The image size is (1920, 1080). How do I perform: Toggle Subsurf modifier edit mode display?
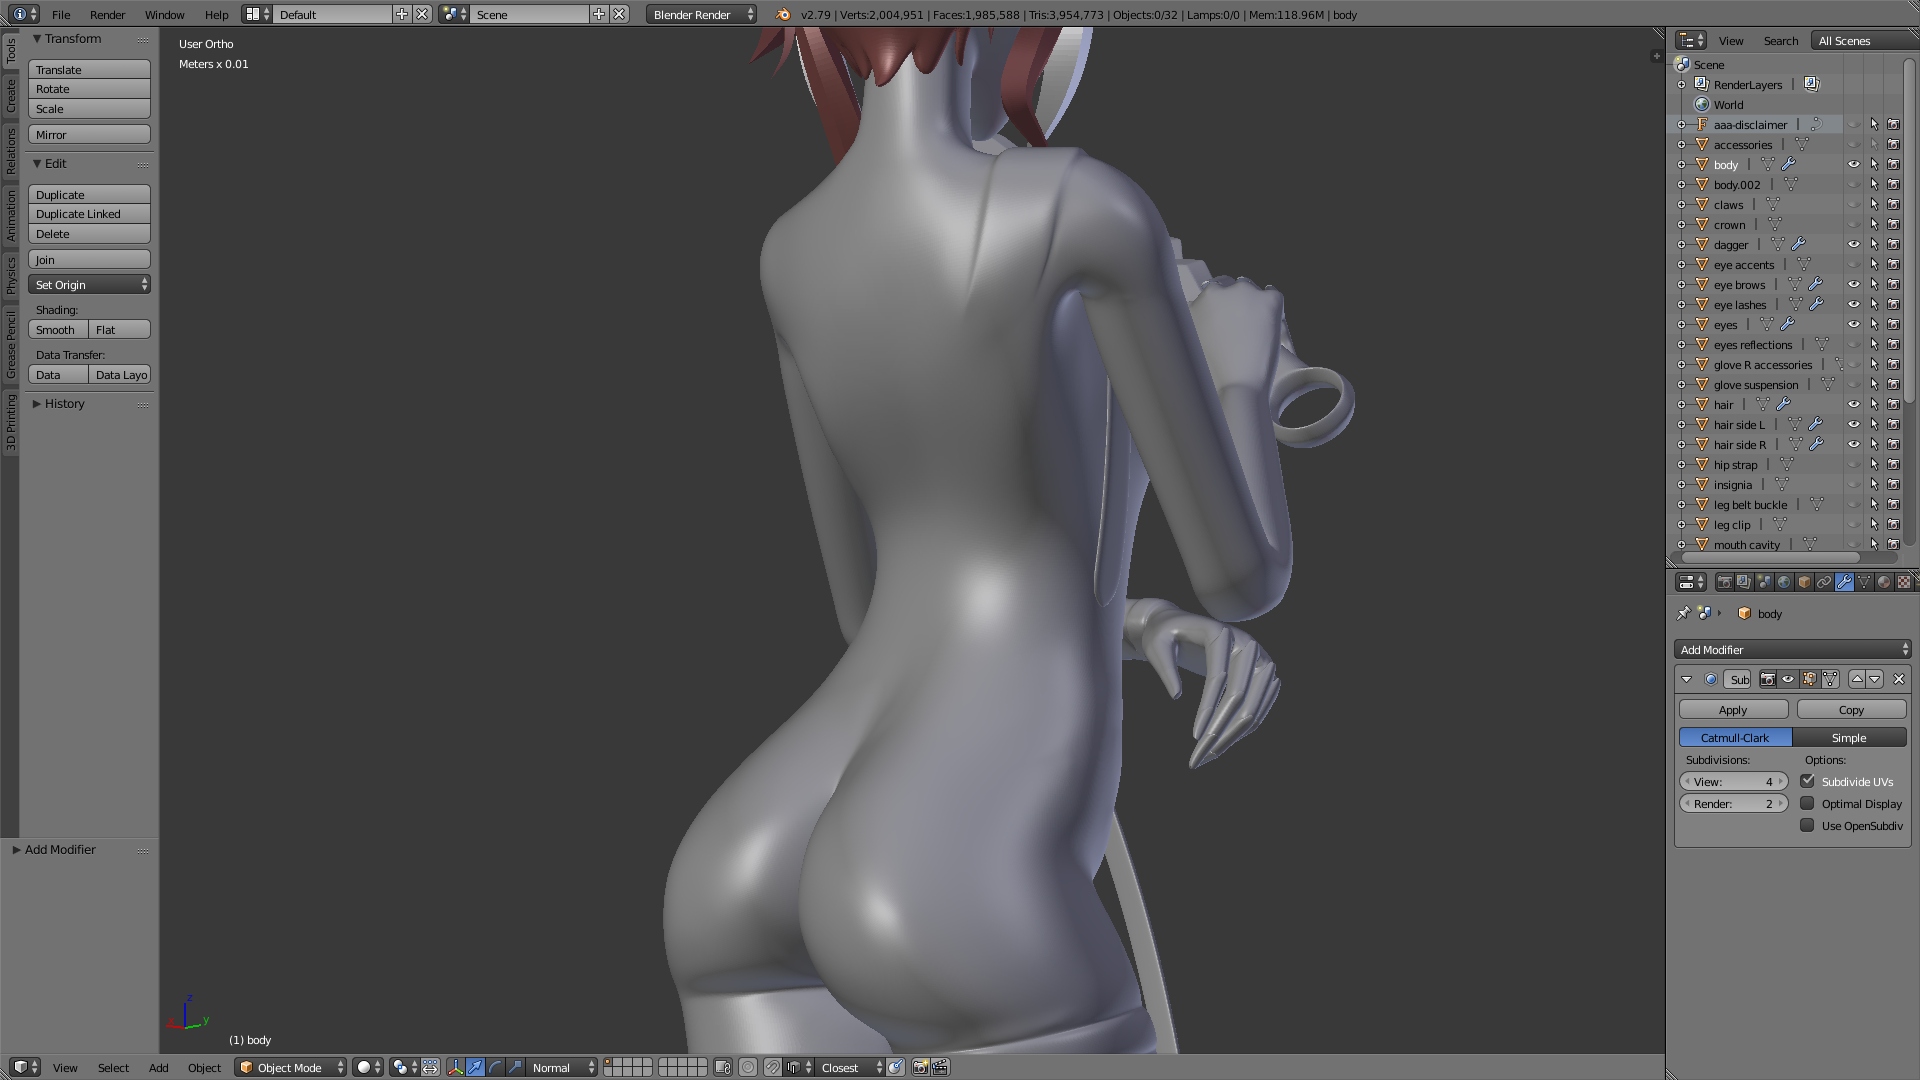(1810, 679)
